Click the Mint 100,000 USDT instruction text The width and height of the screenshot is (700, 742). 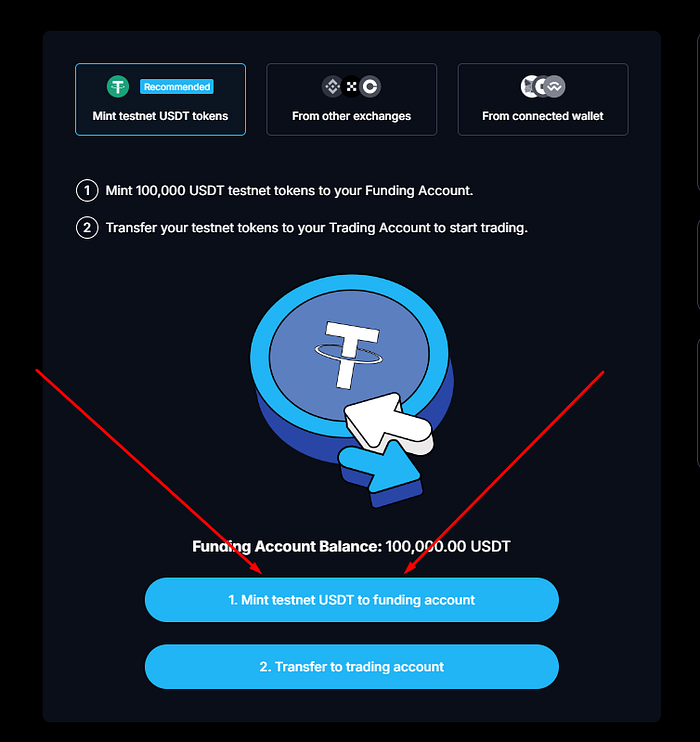289,191
